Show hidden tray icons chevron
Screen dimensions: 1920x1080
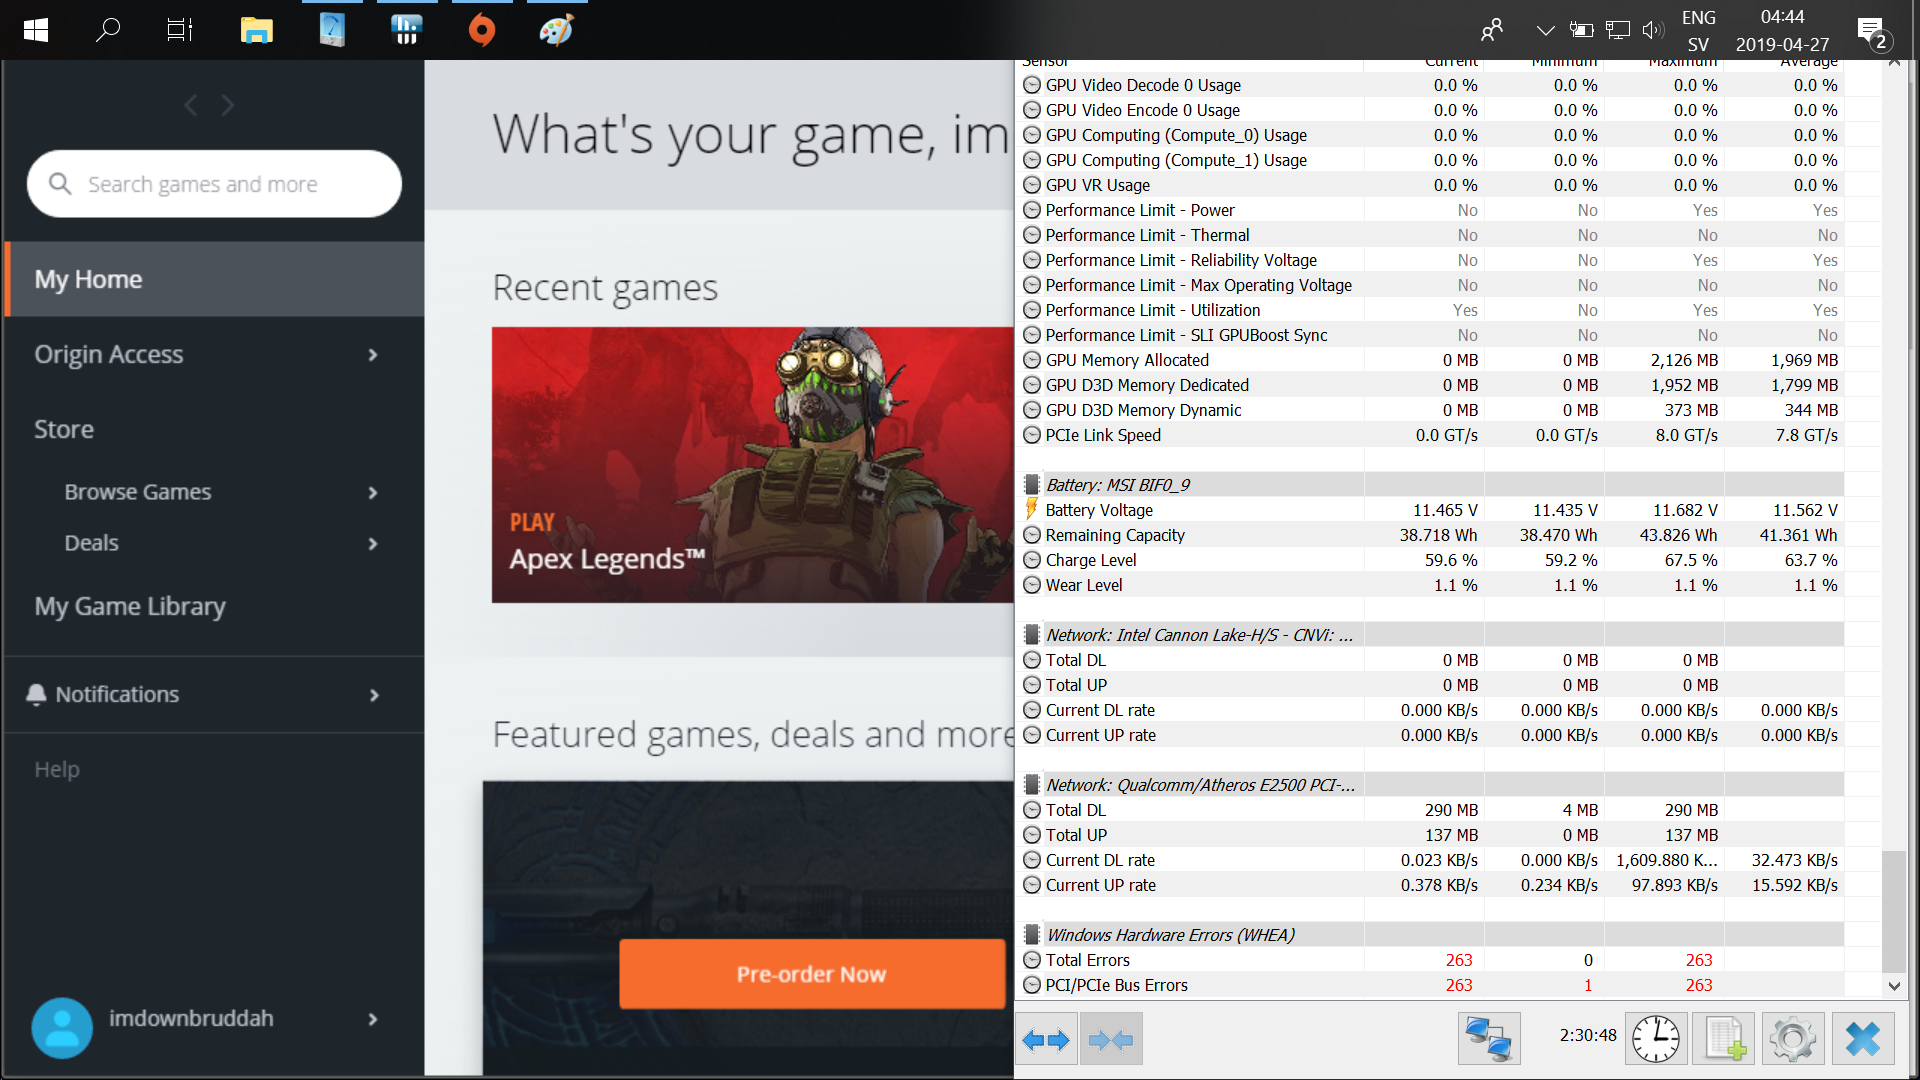coord(1545,30)
